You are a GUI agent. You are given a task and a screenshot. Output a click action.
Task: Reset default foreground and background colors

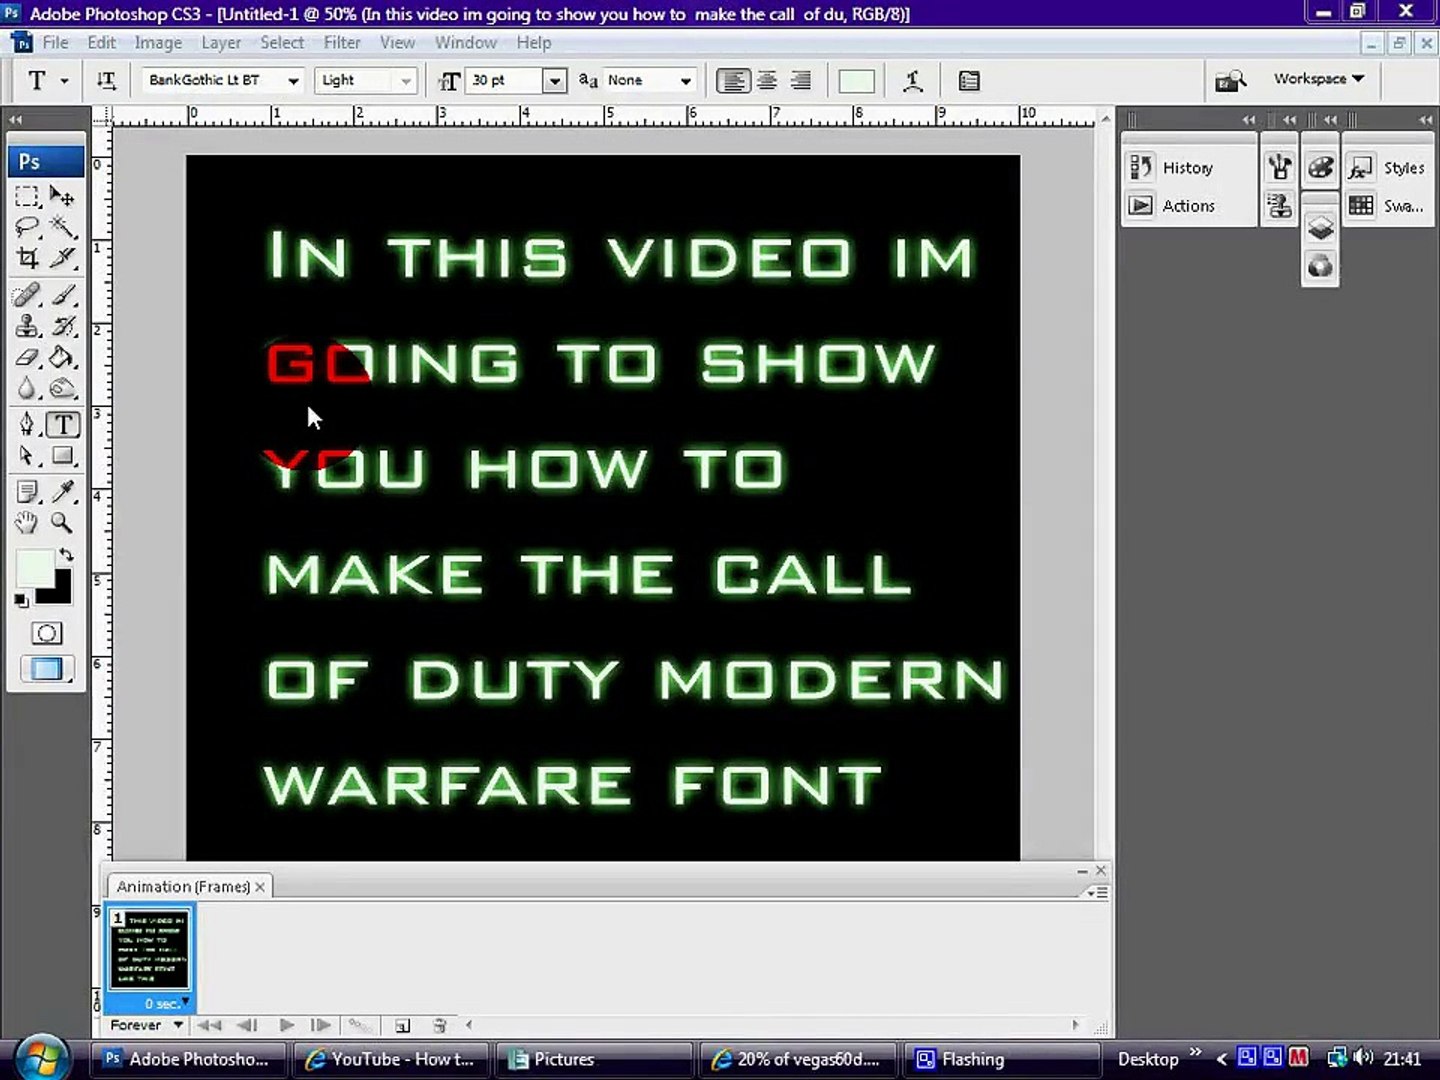coord(21,600)
